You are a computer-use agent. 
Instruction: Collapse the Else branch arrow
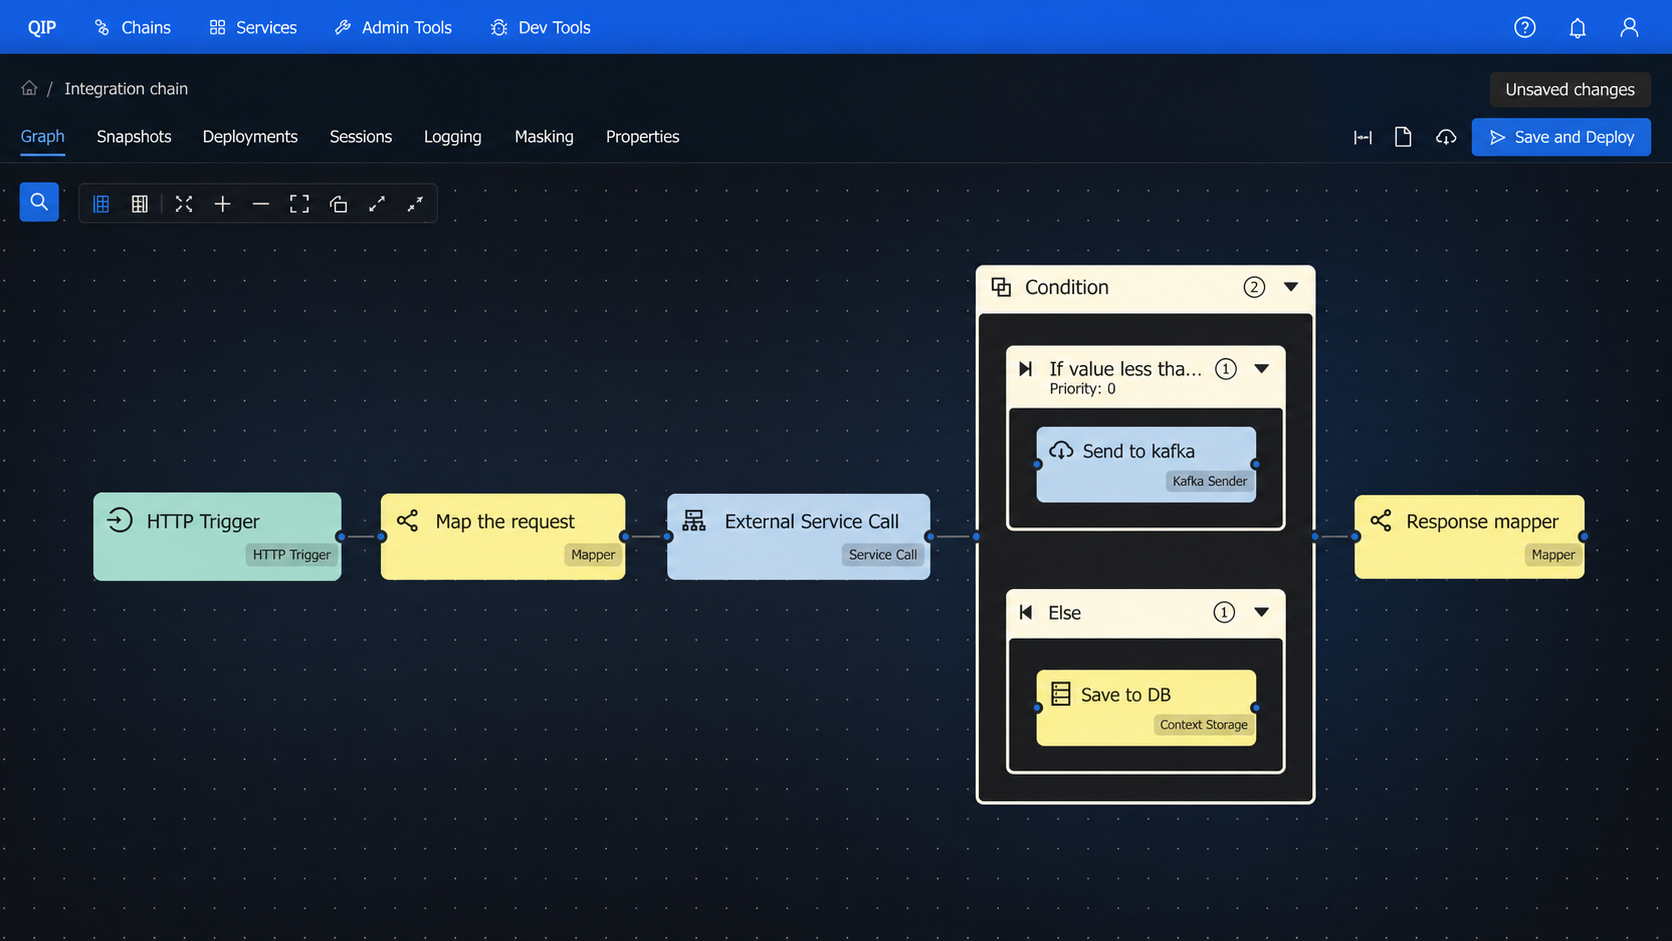pyautogui.click(x=1262, y=612)
